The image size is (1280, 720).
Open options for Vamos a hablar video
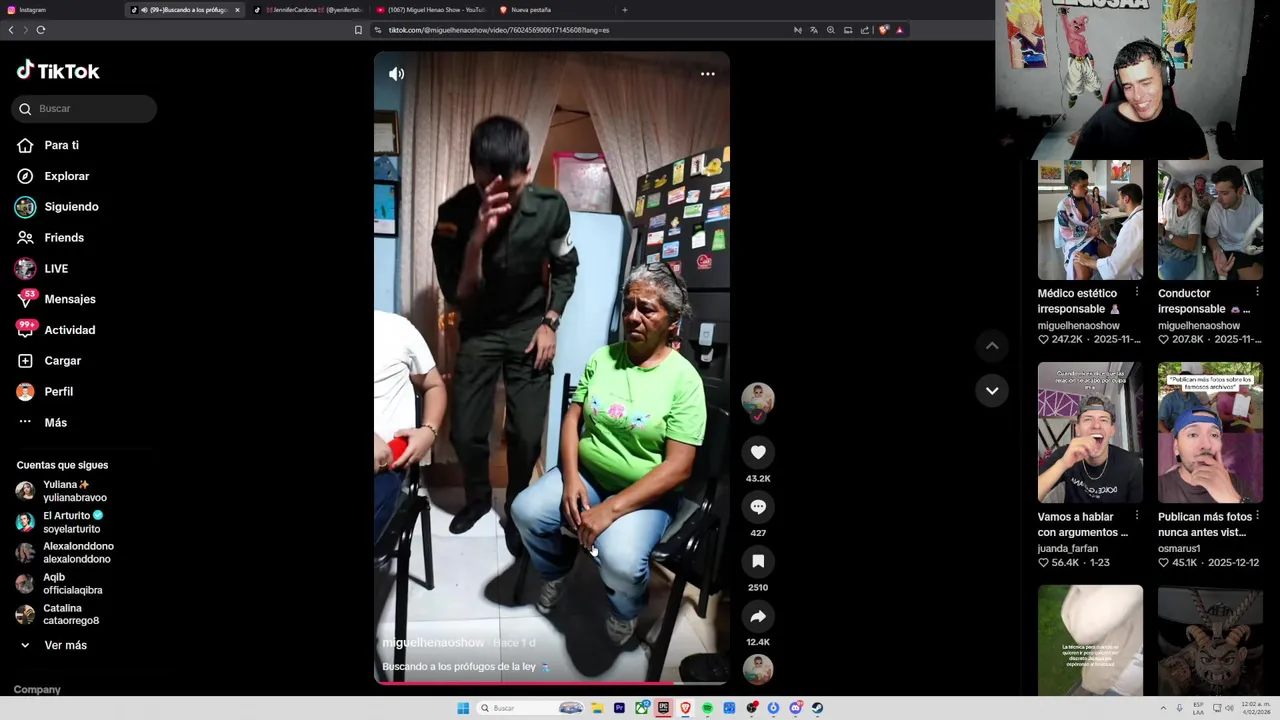click(x=1137, y=516)
